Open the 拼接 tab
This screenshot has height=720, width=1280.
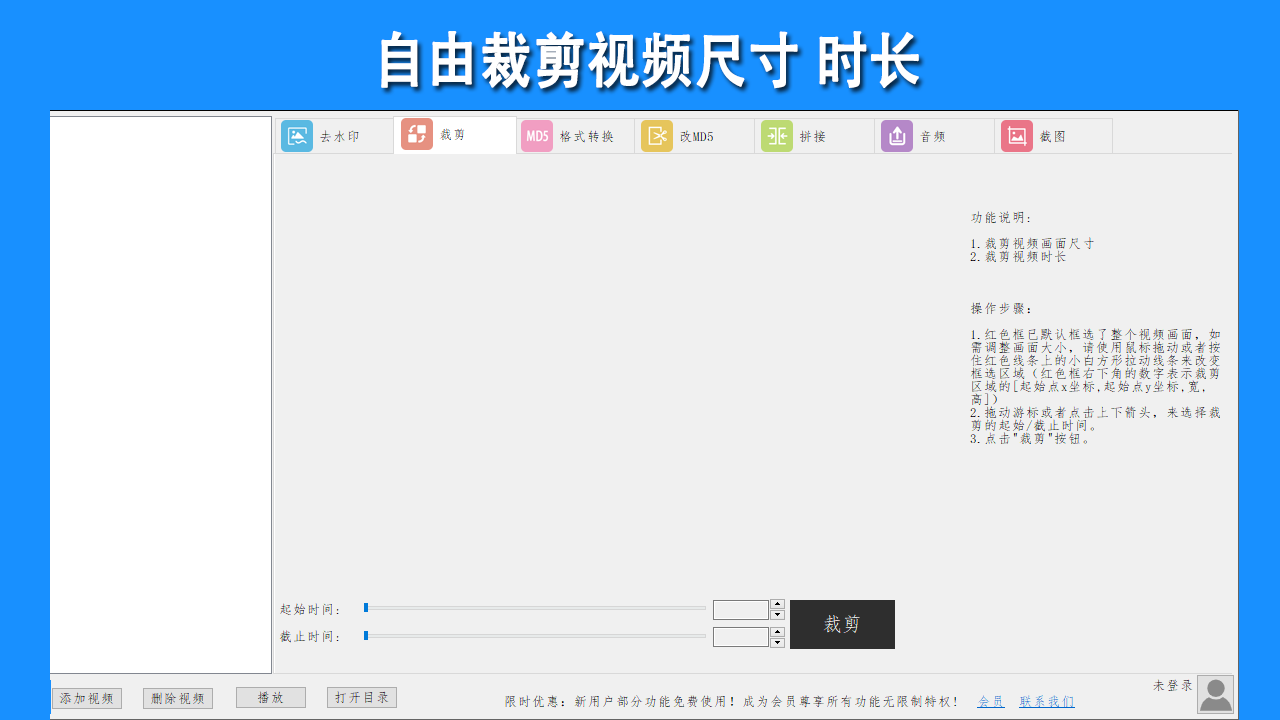point(815,135)
